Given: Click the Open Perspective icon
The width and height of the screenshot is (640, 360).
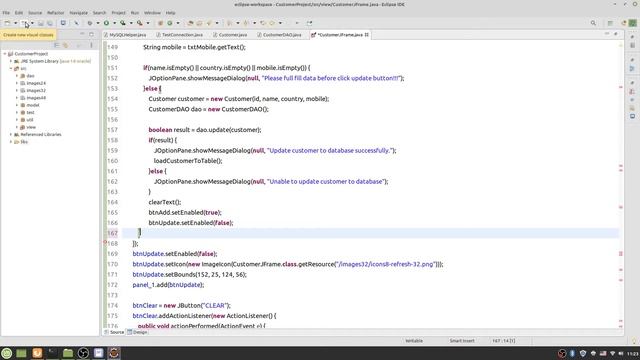Looking at the screenshot, I should click(610, 23).
